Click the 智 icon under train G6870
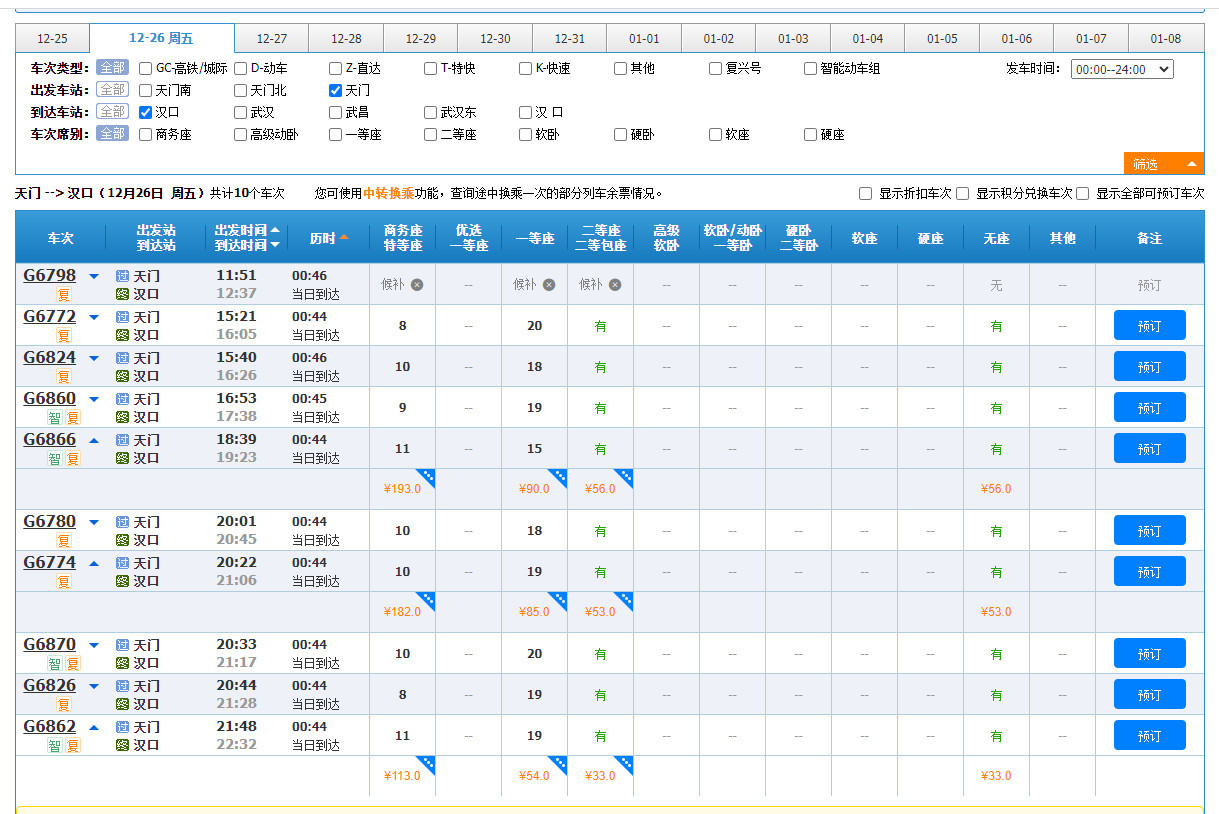This screenshot has height=814, width=1219. 54,664
